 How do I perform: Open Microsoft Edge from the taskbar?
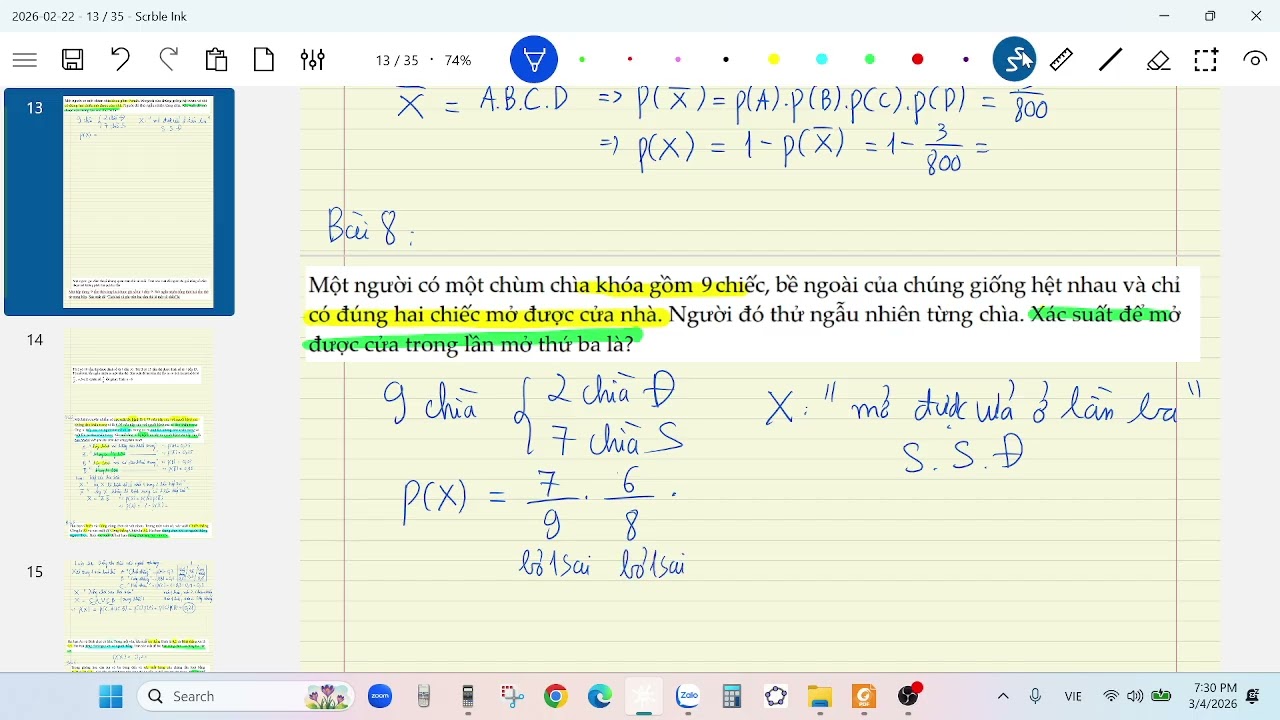pyautogui.click(x=600, y=696)
